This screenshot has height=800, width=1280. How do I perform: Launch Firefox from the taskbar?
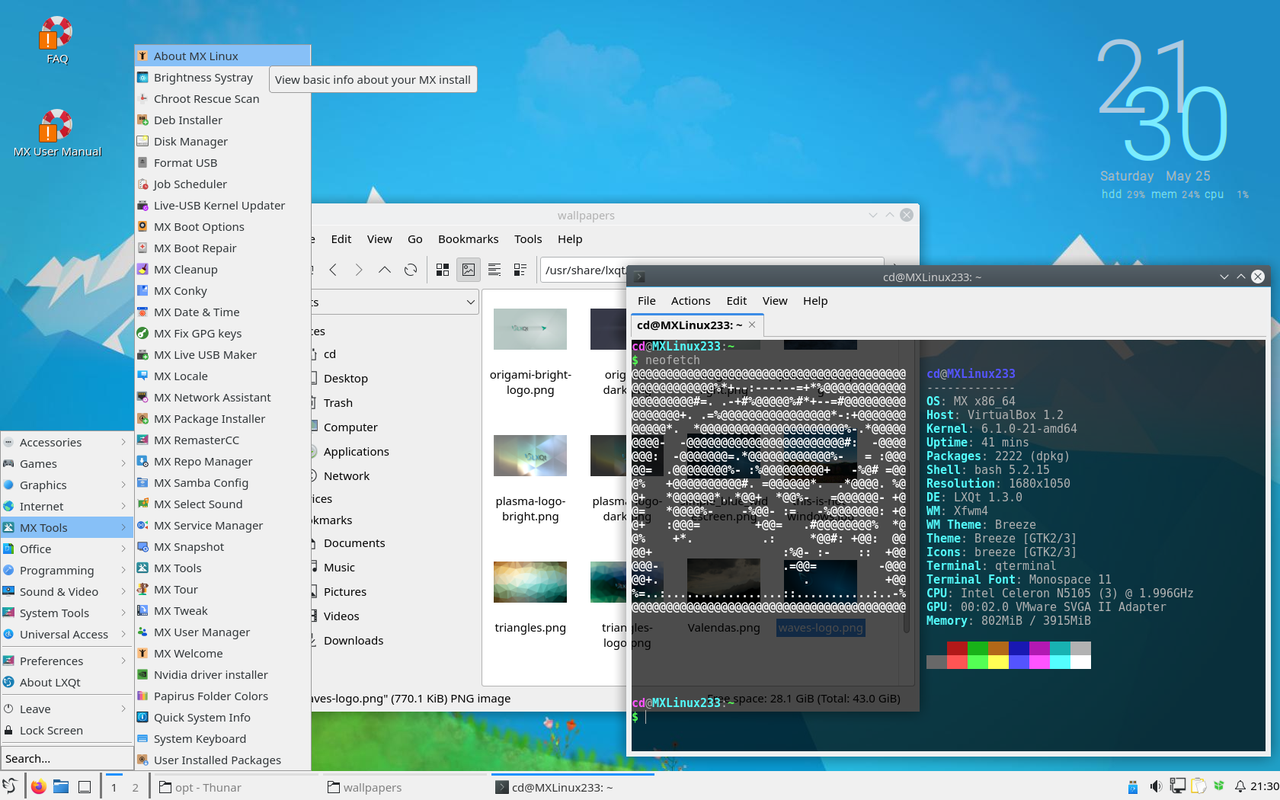tap(38, 787)
